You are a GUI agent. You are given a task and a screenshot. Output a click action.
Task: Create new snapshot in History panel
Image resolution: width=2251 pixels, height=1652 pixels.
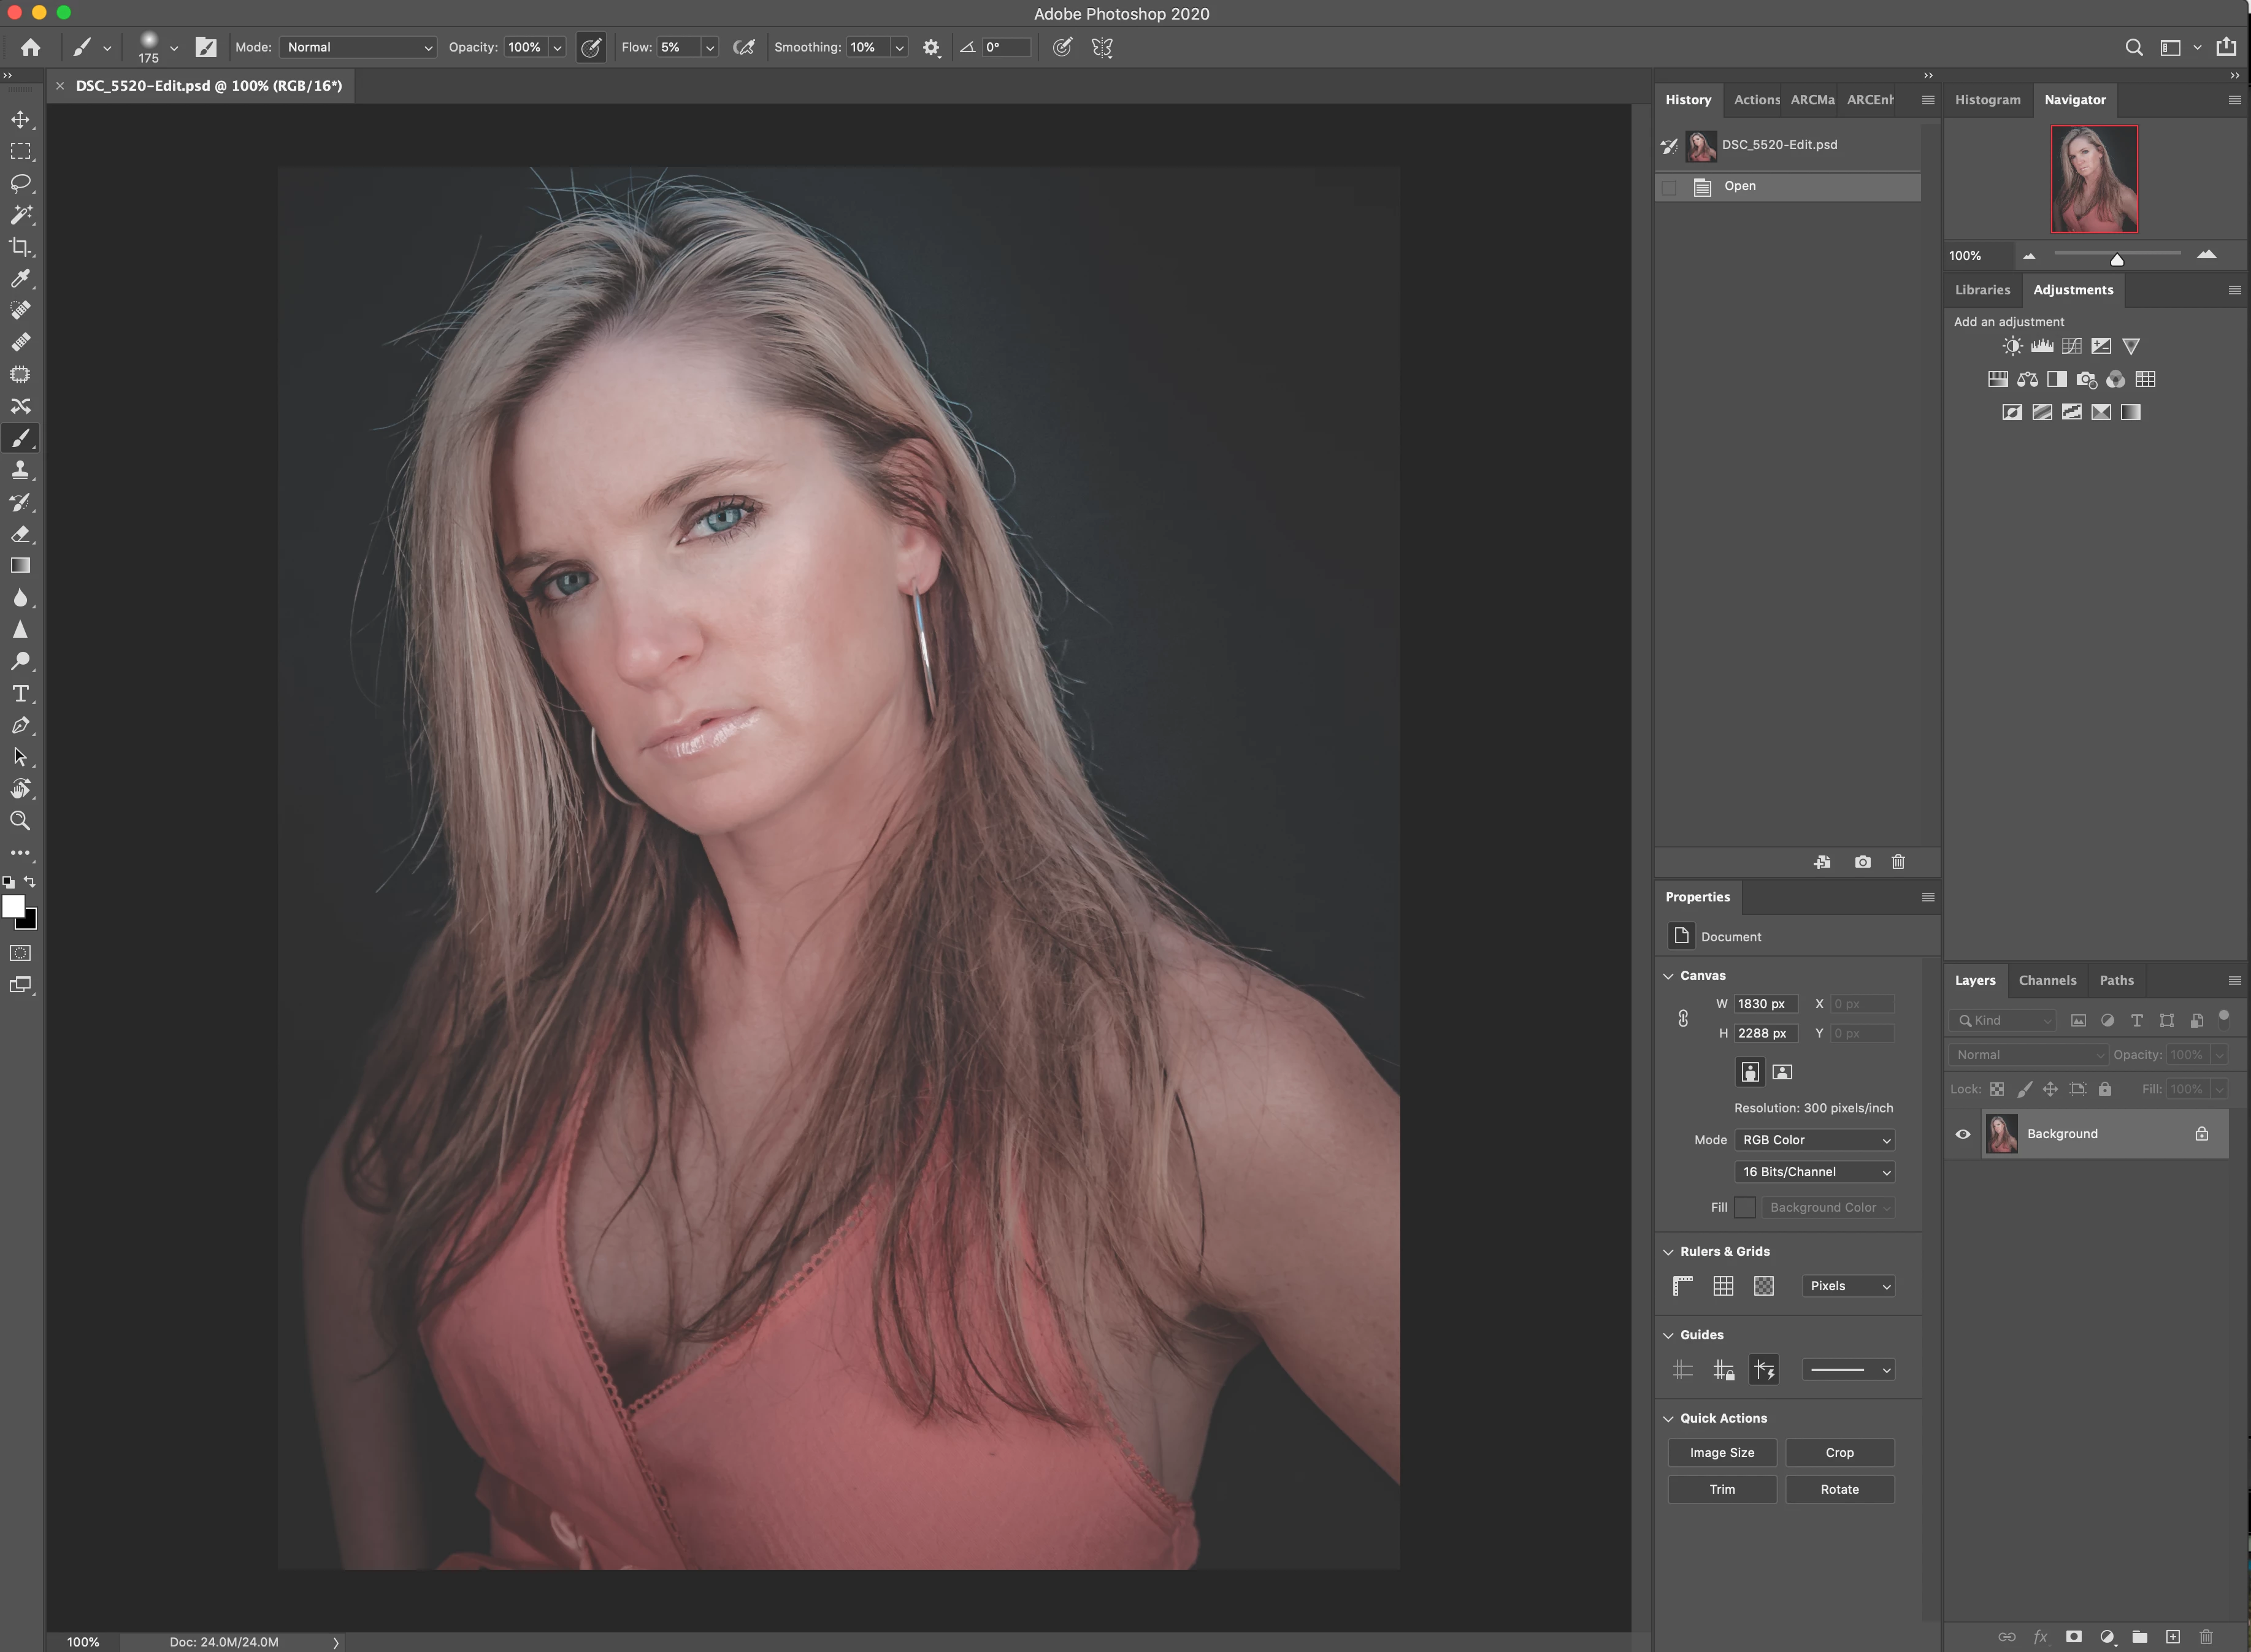point(1862,862)
